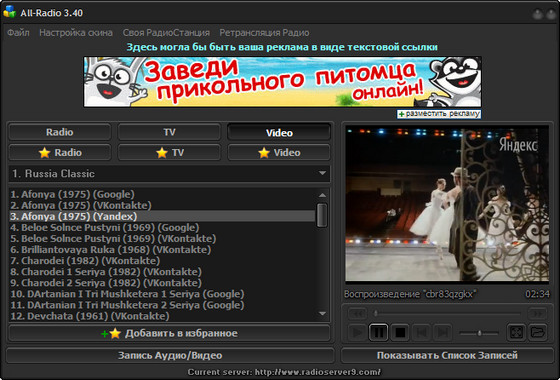Image resolution: width=560 pixels, height=380 pixels.
Task: Switch to the TV tab
Action: [x=169, y=132]
